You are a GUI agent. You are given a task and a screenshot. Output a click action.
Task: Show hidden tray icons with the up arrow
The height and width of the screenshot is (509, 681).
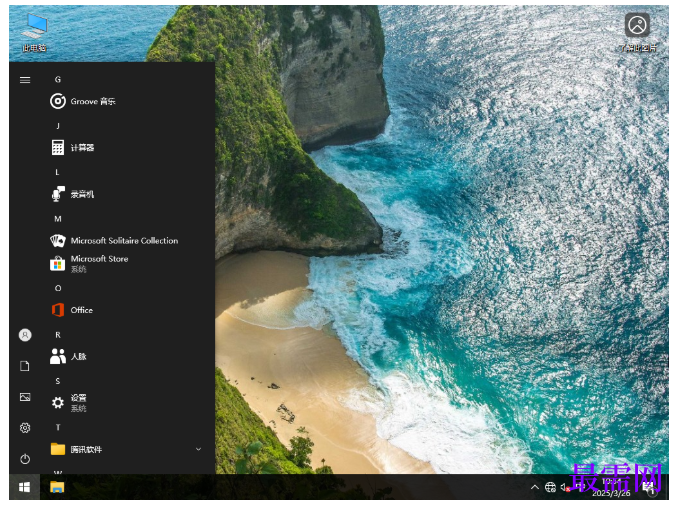[x=535, y=487]
